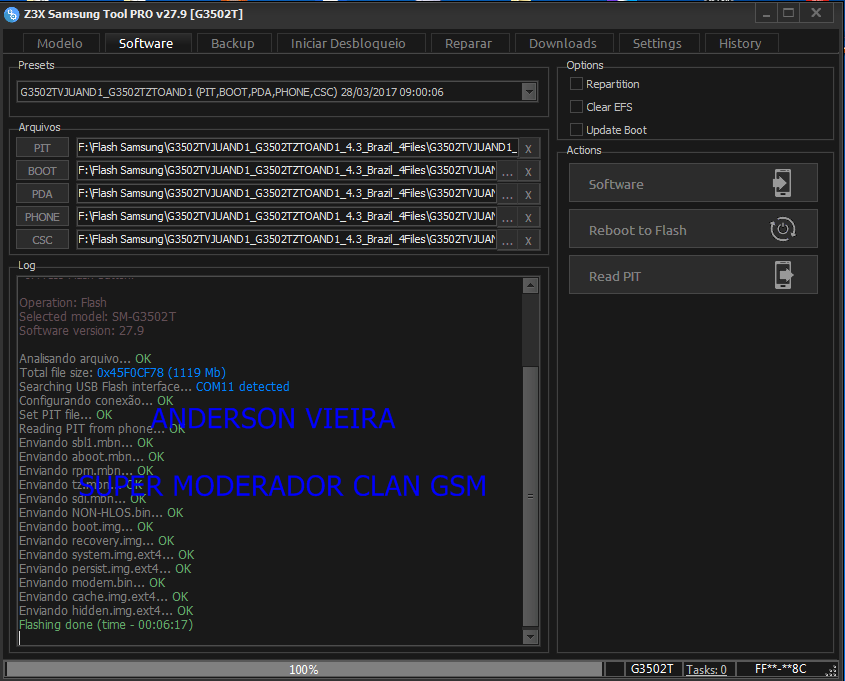Screen dimensions: 845x681
Task: Click the G3502T model in status bar
Action: click(x=652, y=669)
